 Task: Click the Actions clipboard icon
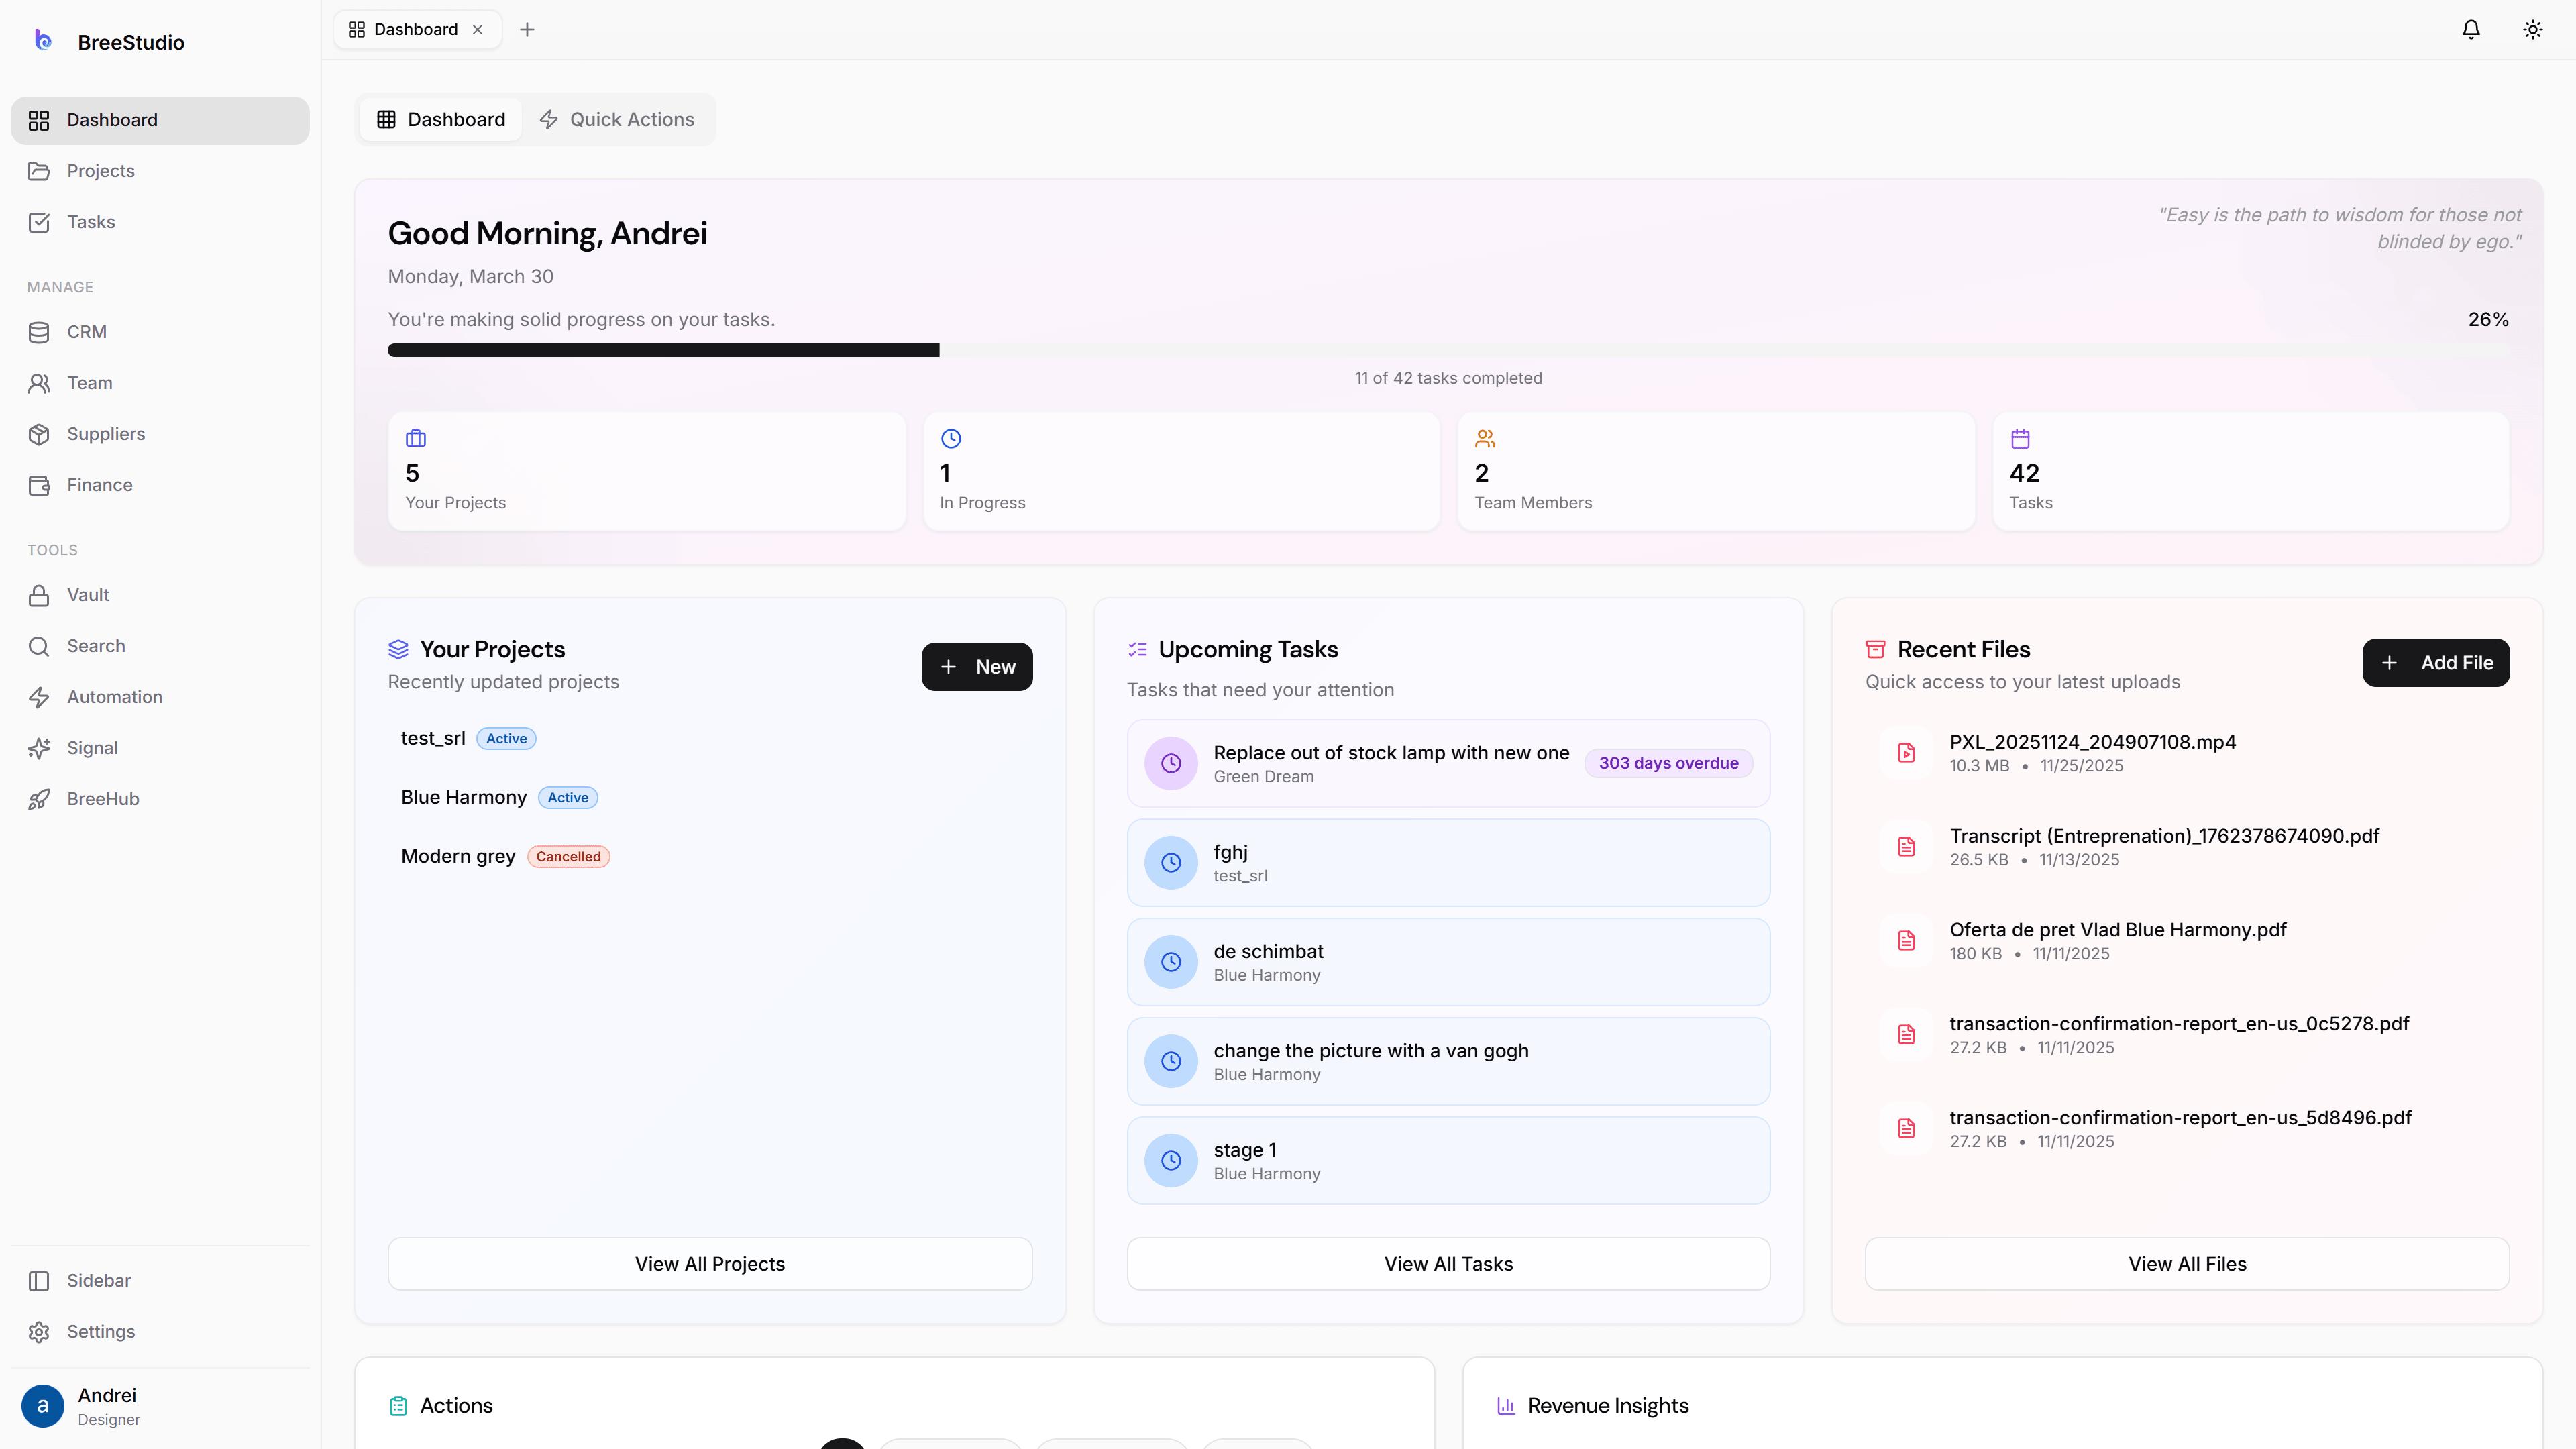[398, 1406]
